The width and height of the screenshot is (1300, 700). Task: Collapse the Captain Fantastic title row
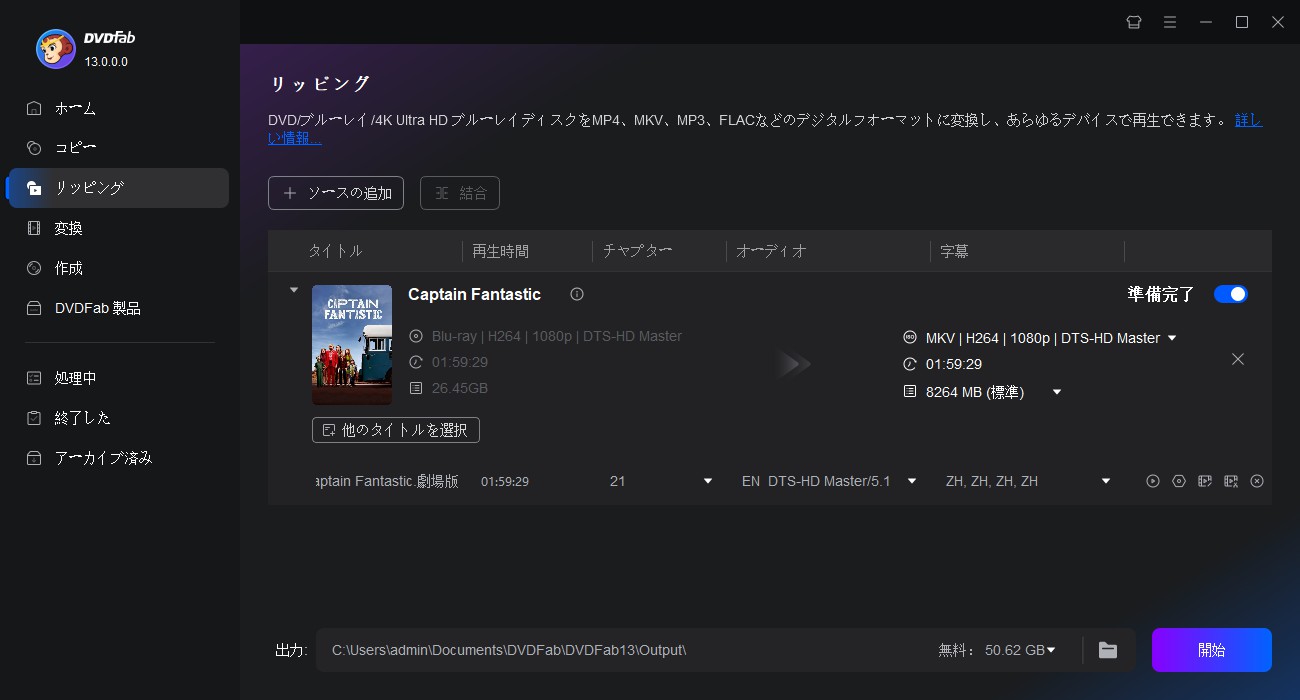[x=293, y=290]
